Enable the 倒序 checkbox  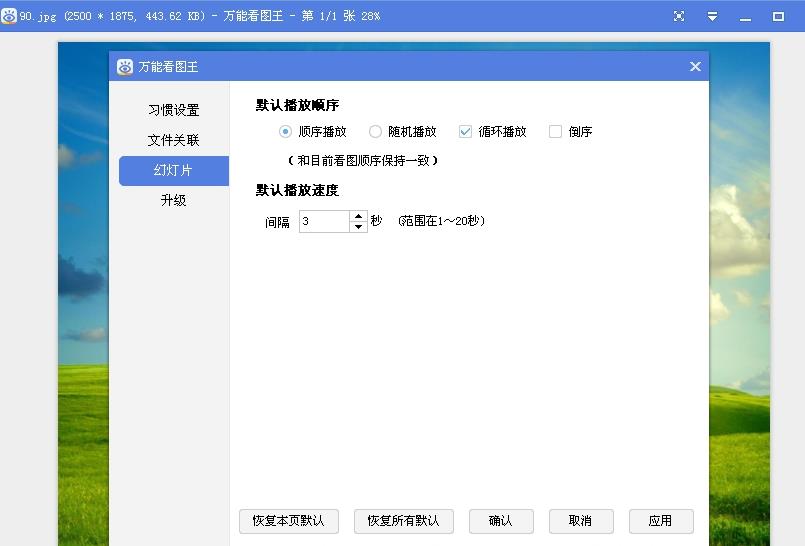click(555, 131)
